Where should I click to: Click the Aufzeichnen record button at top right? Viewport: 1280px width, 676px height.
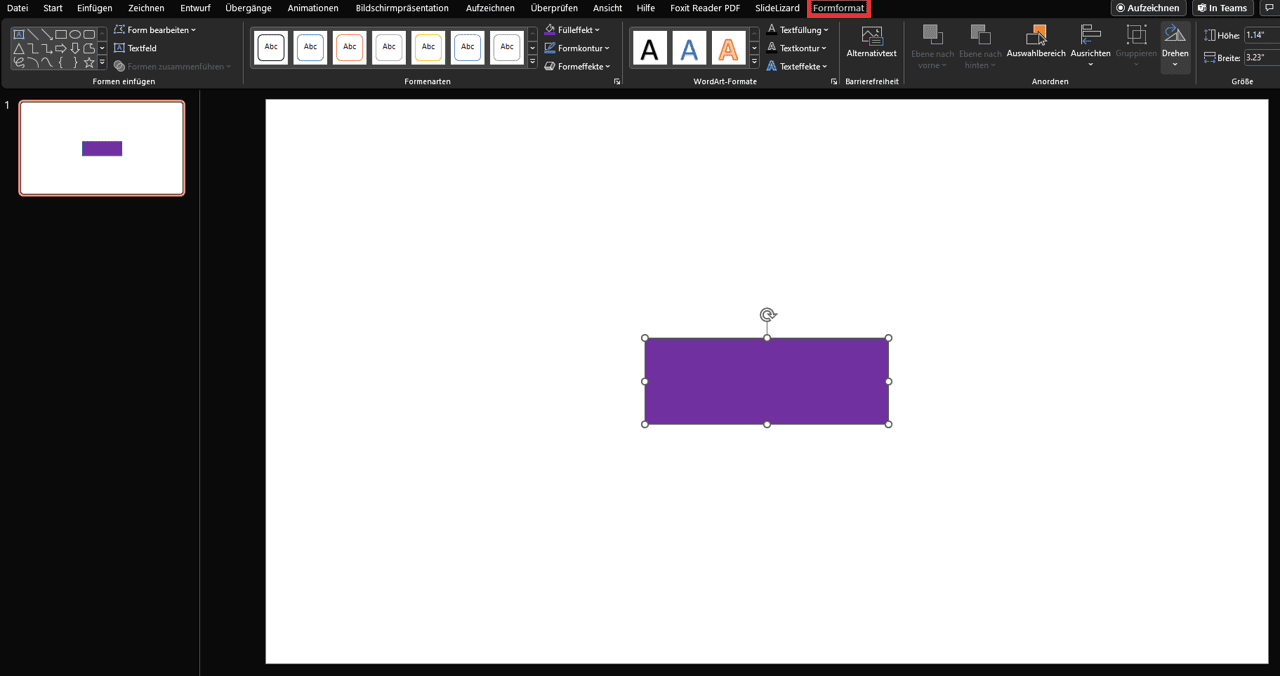coord(1148,8)
